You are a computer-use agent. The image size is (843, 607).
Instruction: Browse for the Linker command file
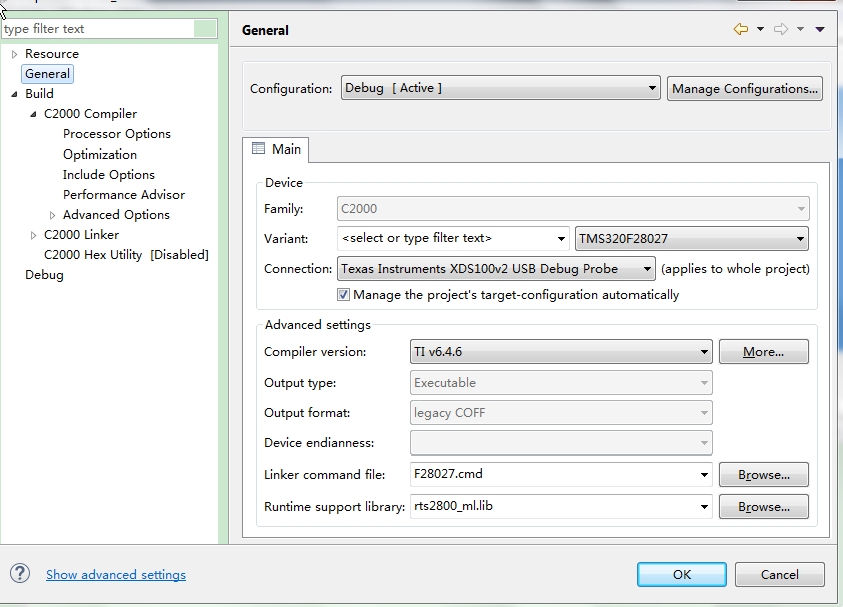(x=763, y=475)
